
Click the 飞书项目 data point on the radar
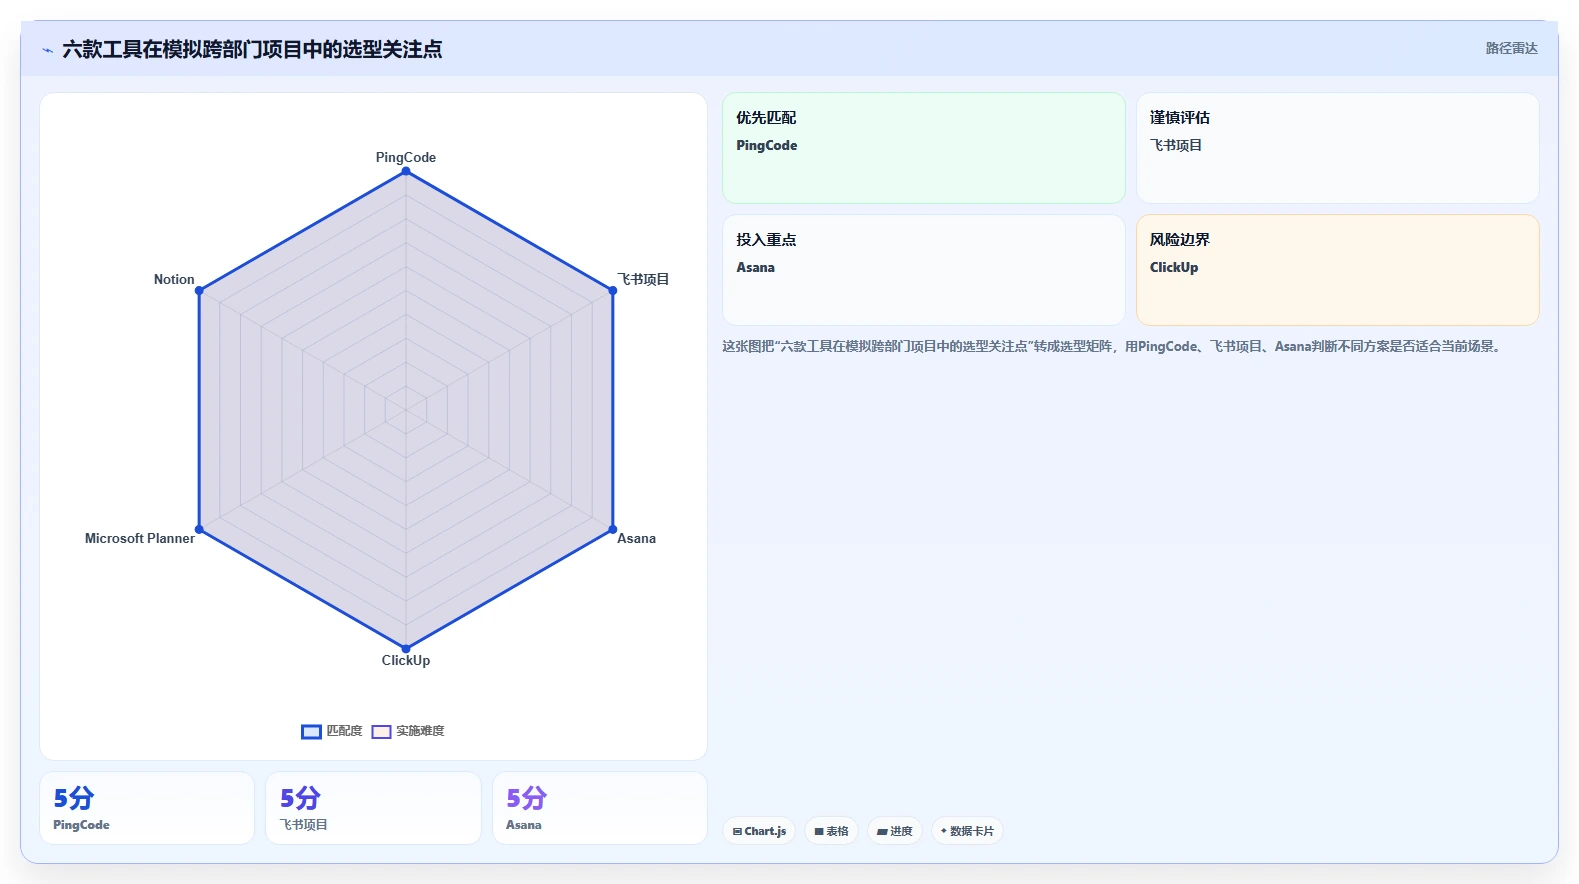click(613, 290)
